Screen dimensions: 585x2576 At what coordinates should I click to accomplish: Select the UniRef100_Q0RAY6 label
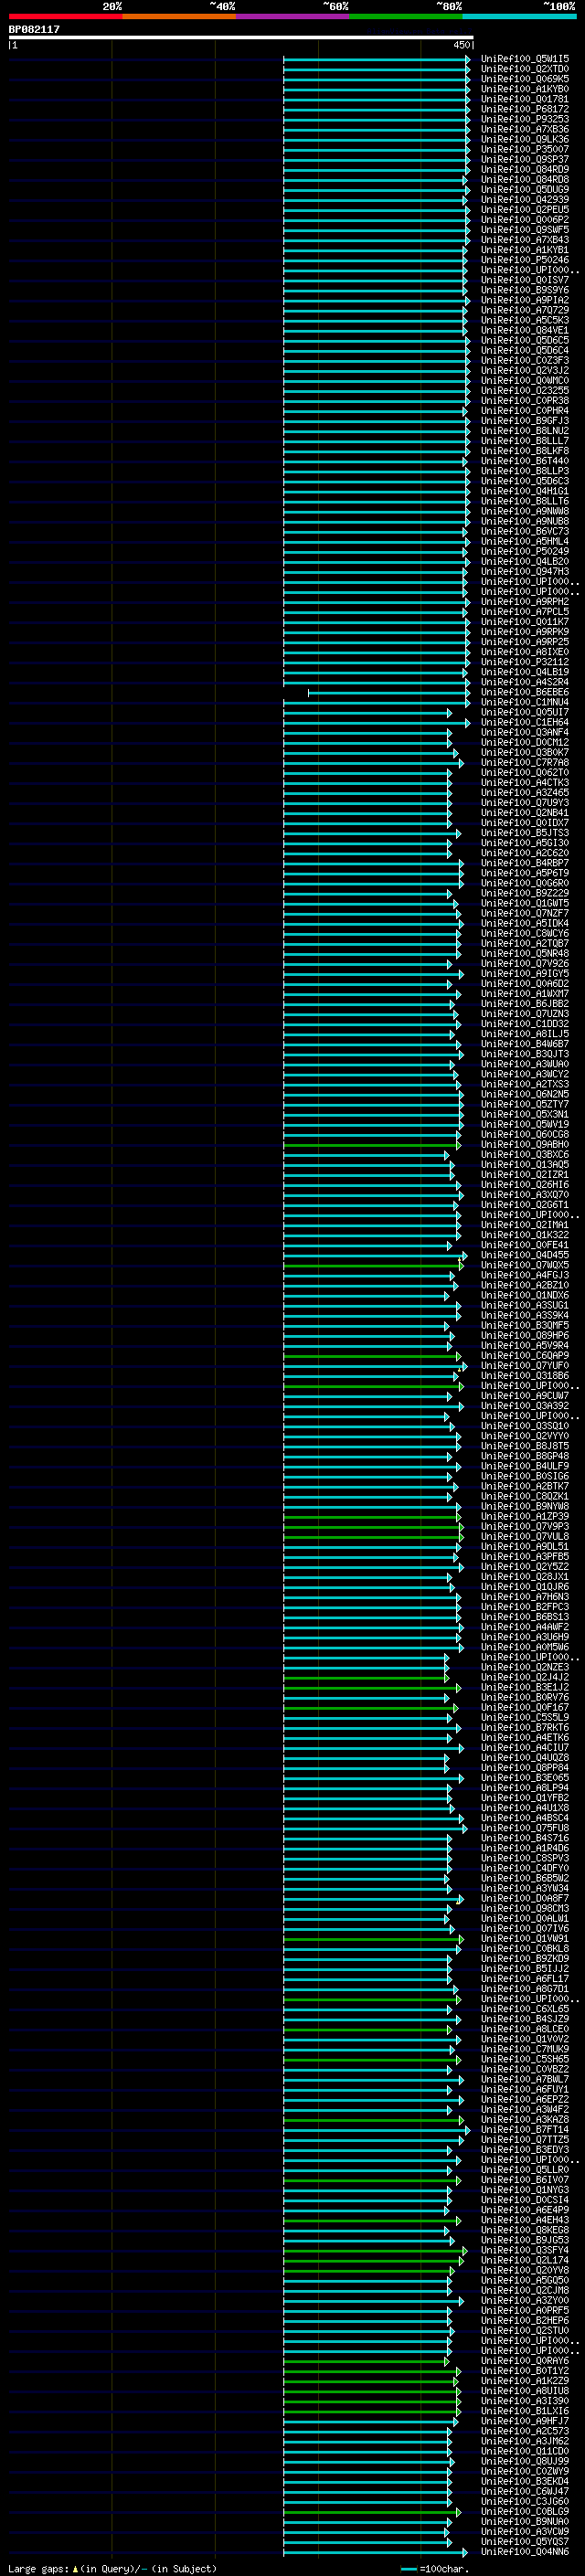click(525, 2360)
